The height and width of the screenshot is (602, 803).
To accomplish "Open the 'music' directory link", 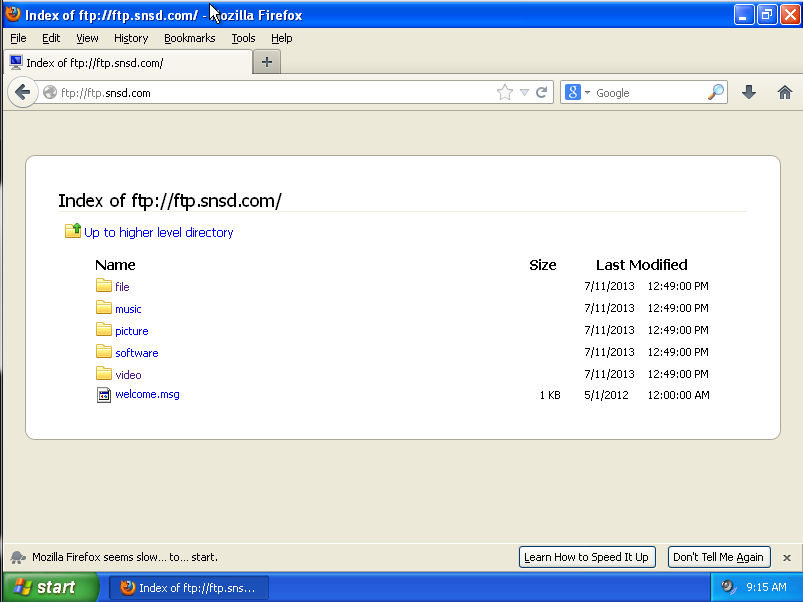I will tap(128, 309).
